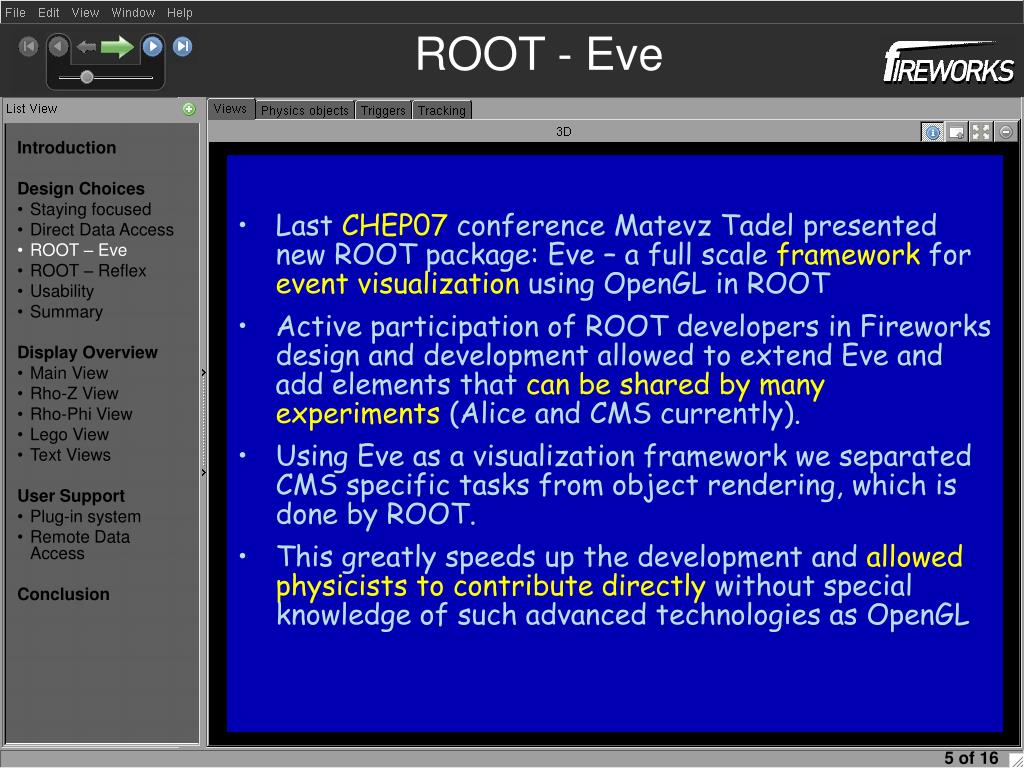Click the small gray play-backward arrow

(86, 46)
